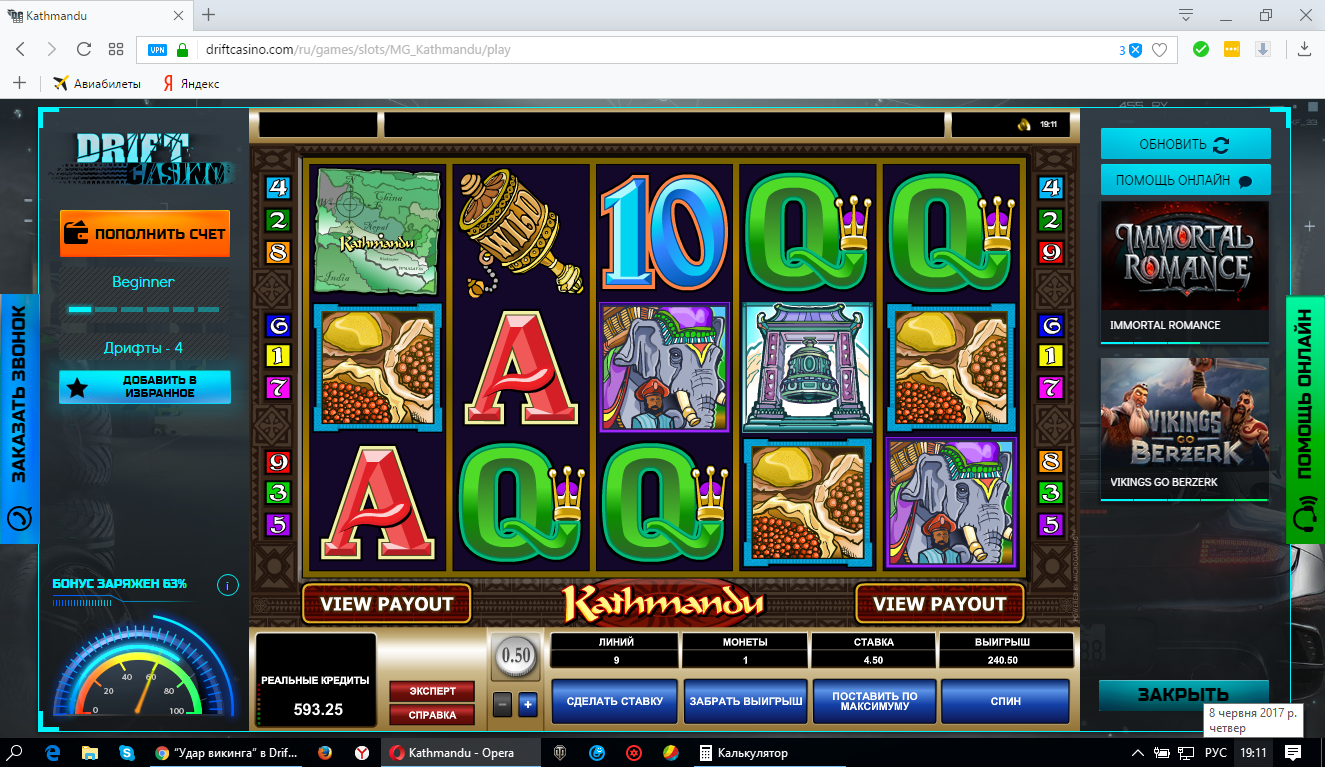Toggle Эксперт mode button
Viewport: 1325px width, 767px height.
tap(432, 691)
